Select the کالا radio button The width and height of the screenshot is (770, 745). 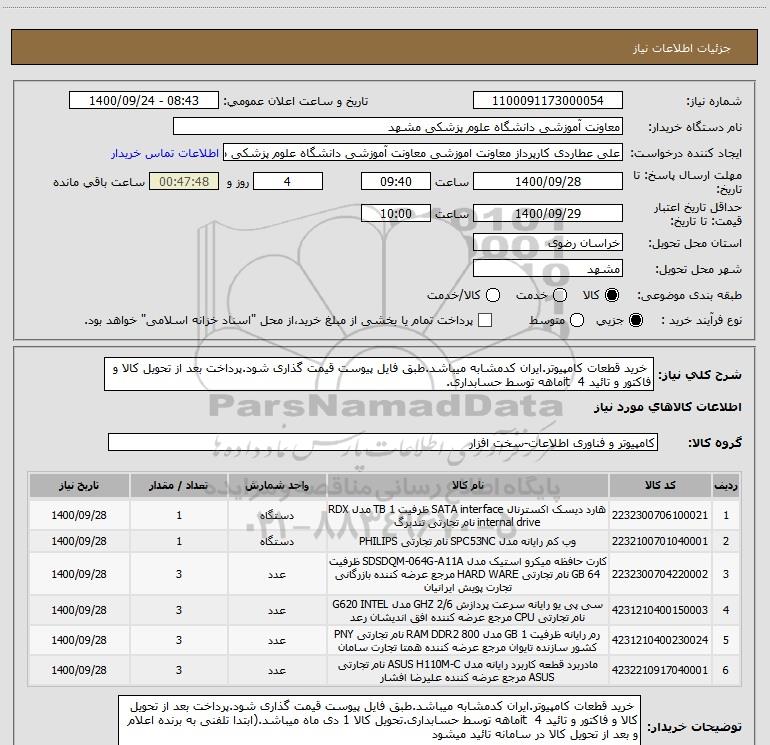point(612,295)
